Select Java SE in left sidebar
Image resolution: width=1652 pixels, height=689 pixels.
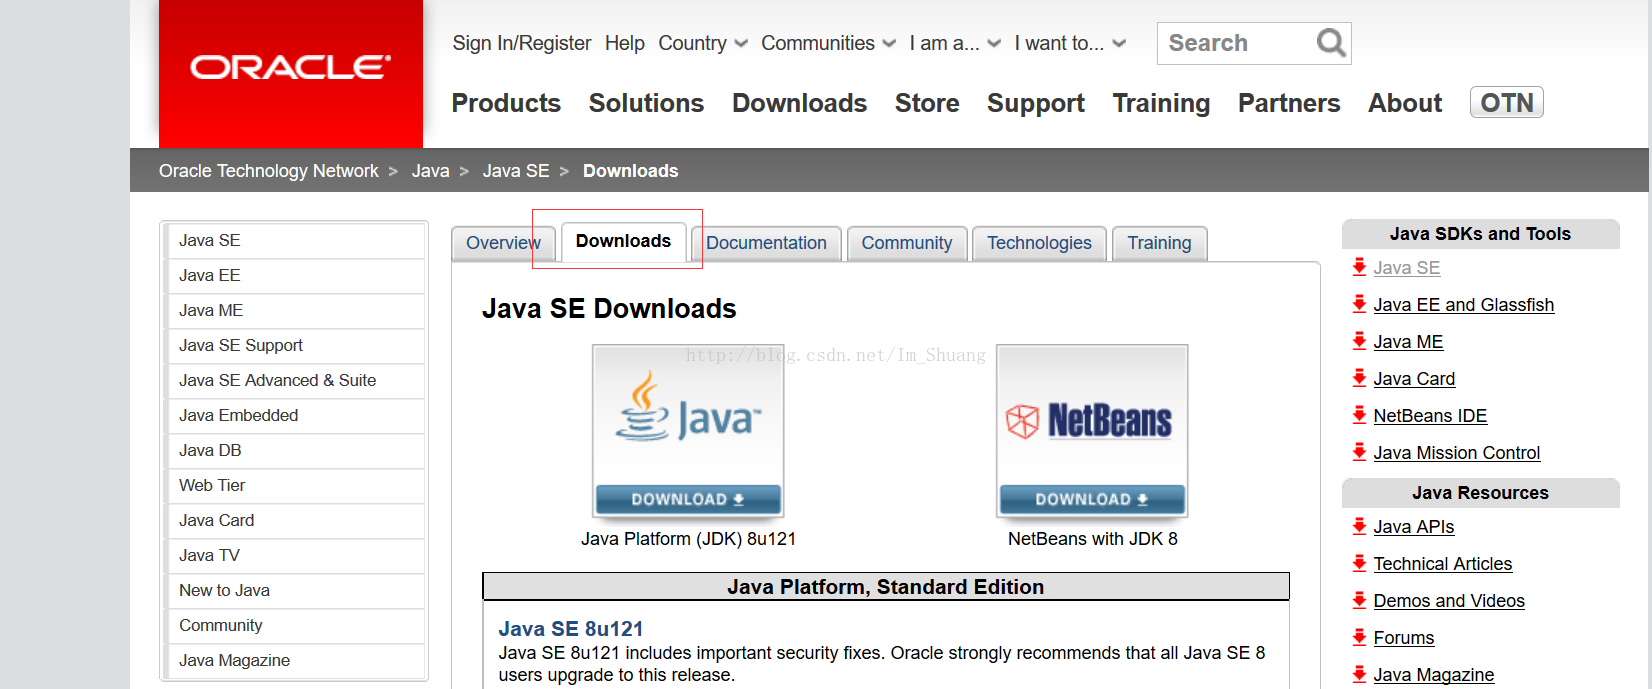point(295,241)
